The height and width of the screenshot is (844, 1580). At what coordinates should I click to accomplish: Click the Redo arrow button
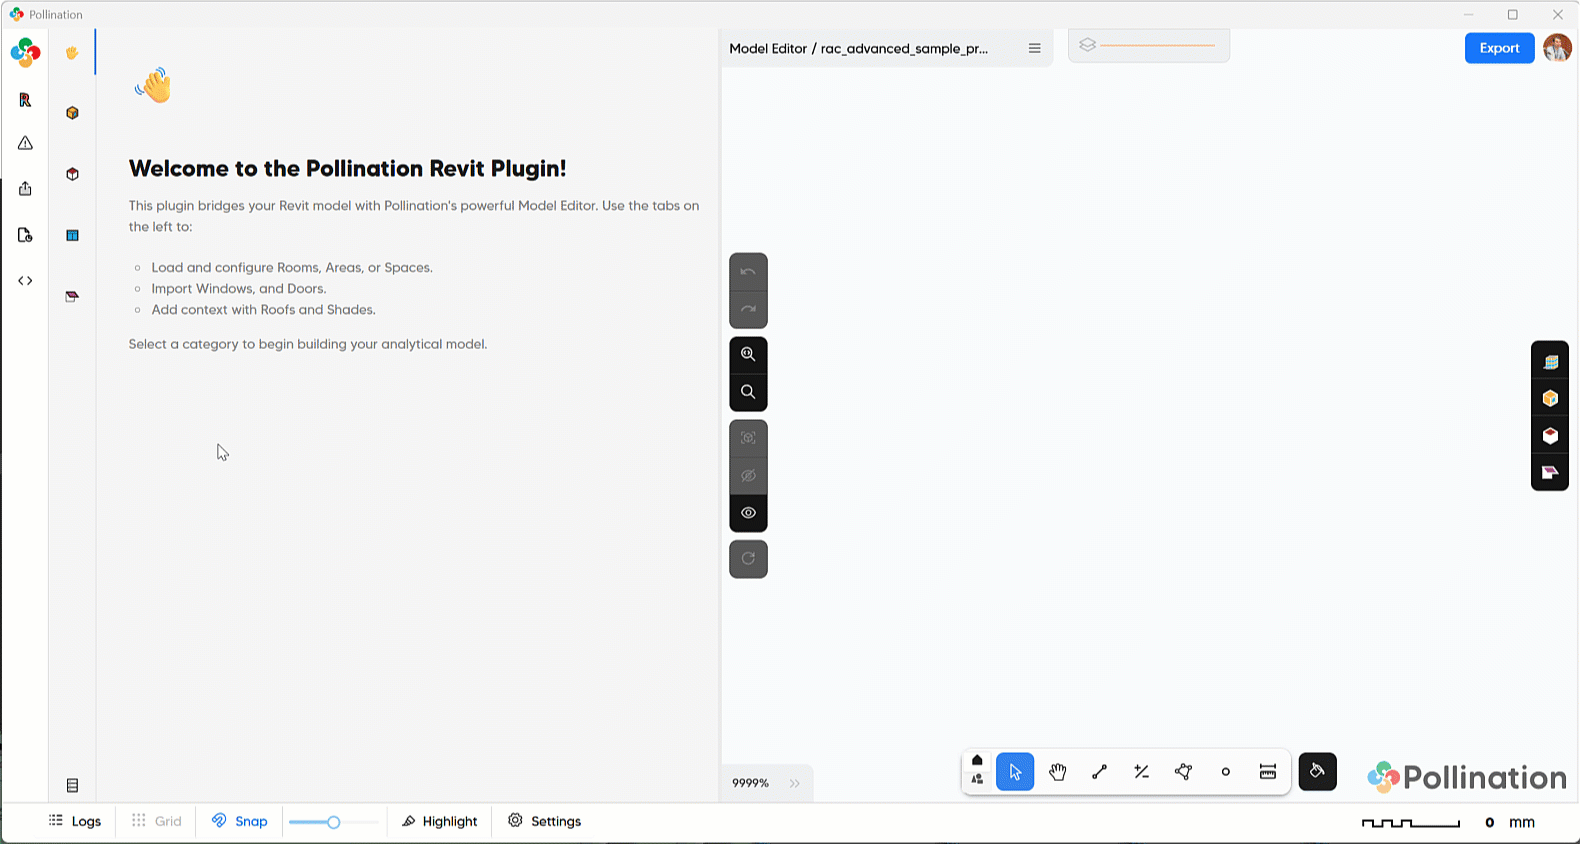[748, 310]
